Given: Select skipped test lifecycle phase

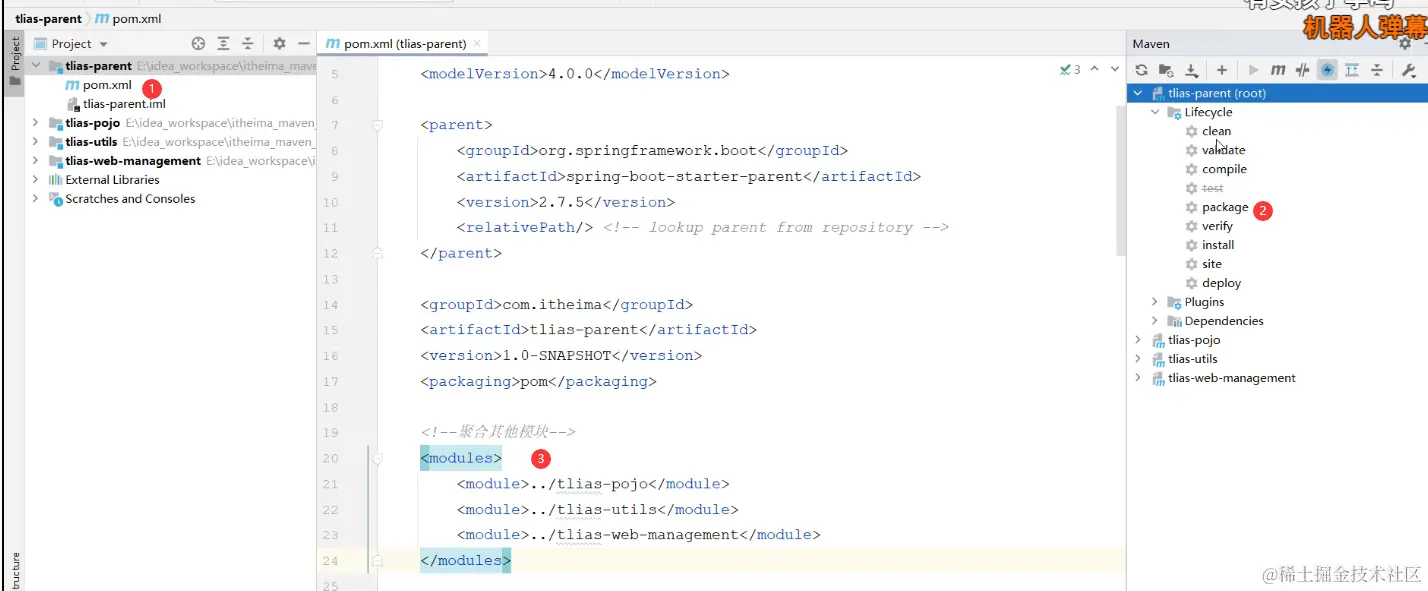Looking at the screenshot, I should (x=1212, y=188).
